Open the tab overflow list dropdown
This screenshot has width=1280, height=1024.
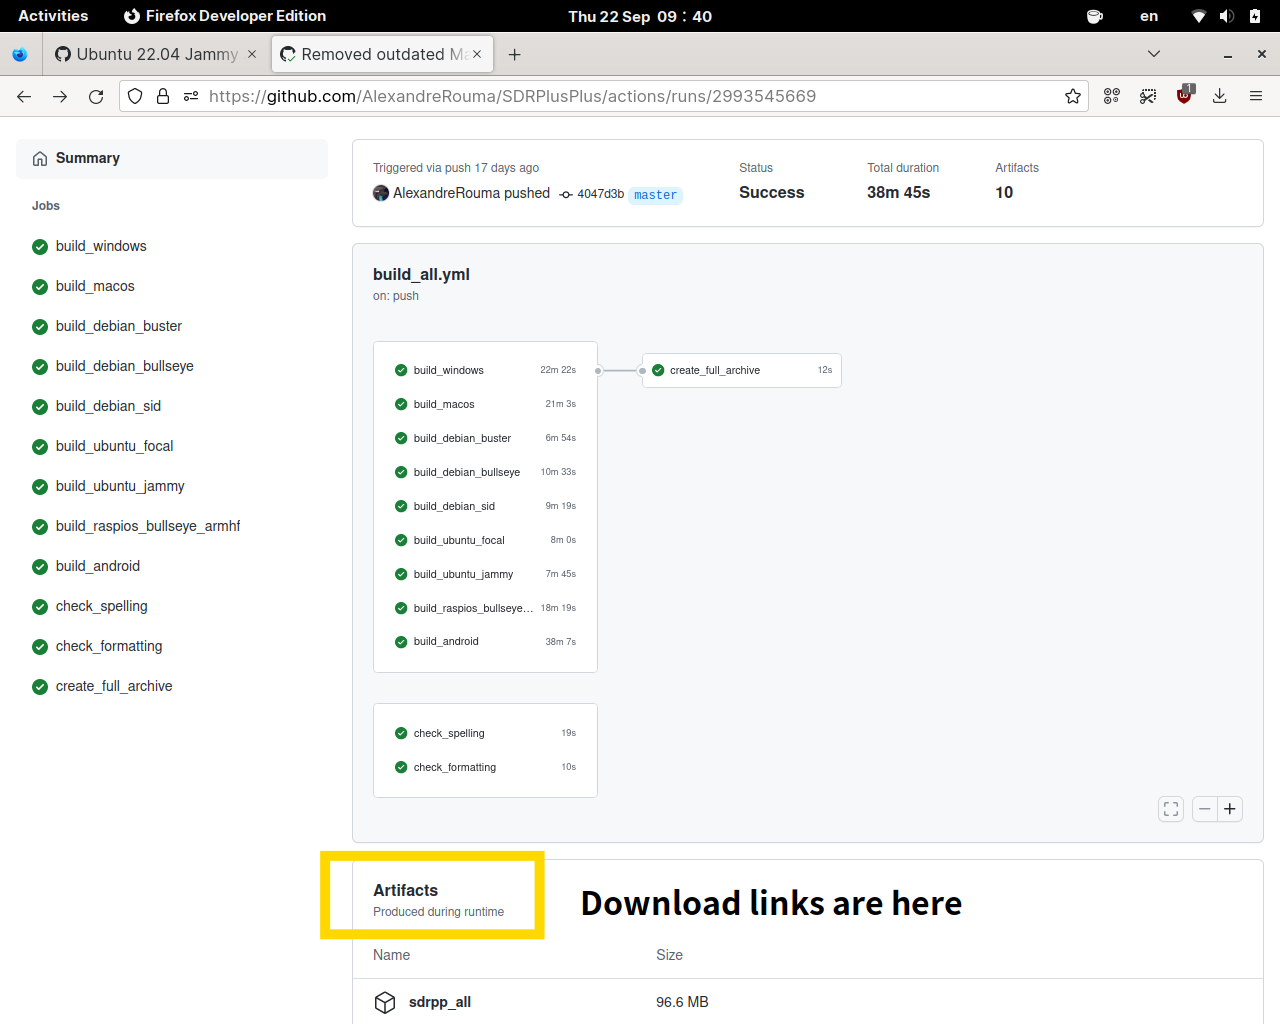click(1154, 54)
